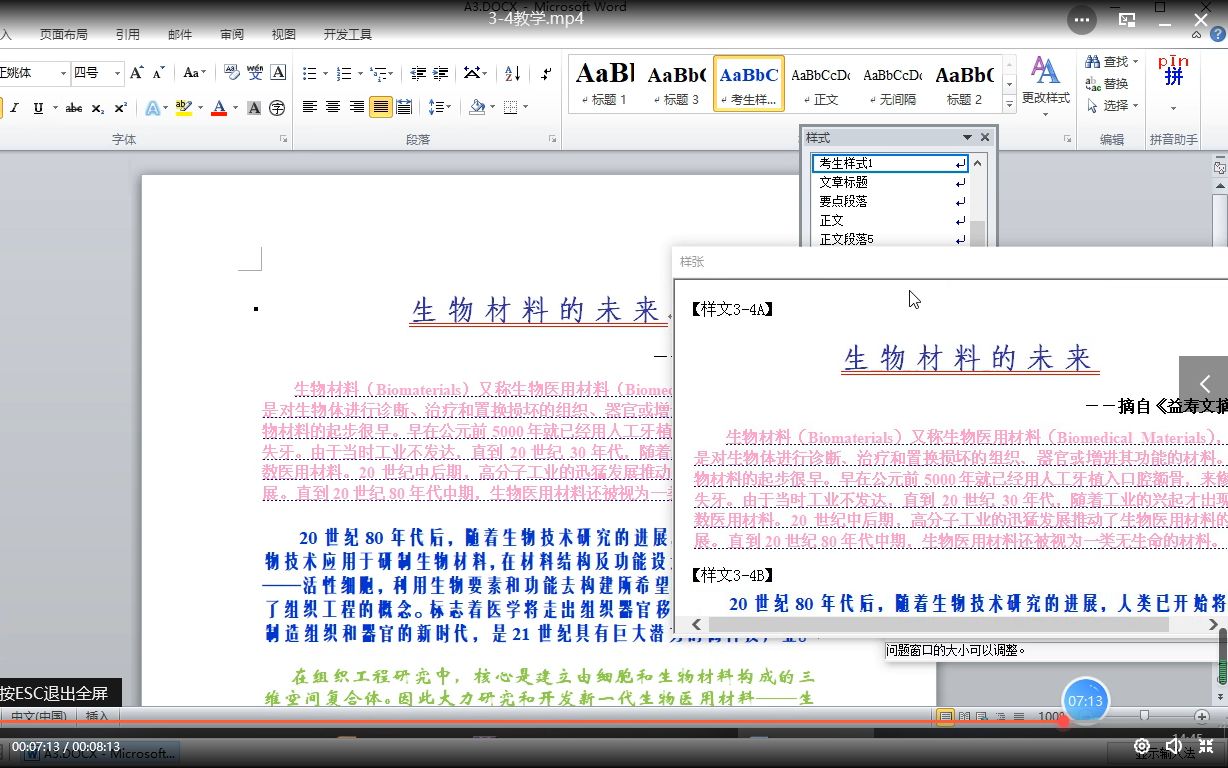The image size is (1228, 768).
Task: Apply subscript formatting
Action: [99, 107]
